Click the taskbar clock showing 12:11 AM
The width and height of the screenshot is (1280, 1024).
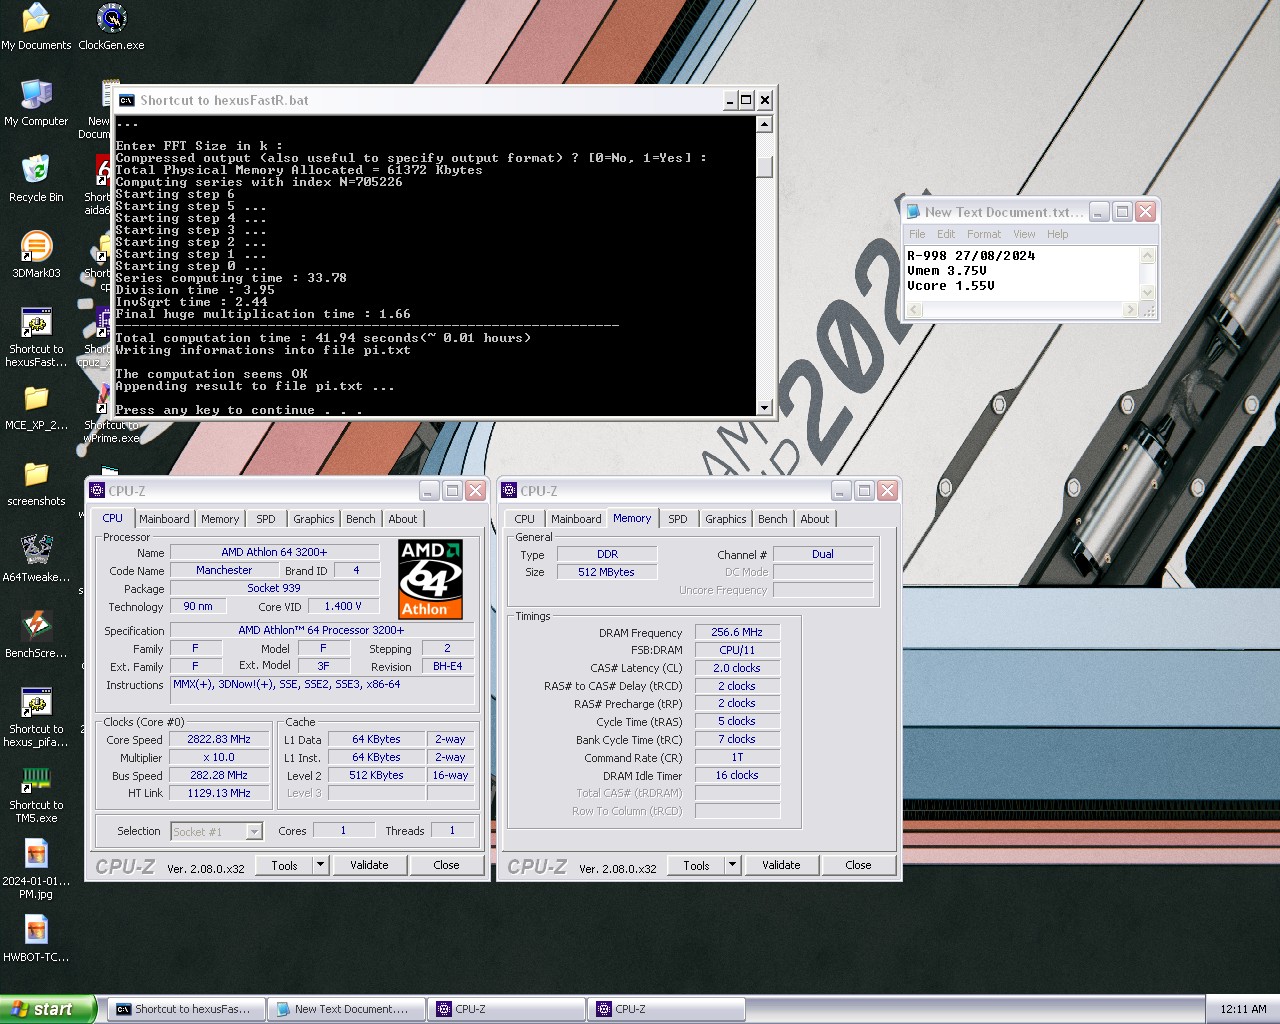tap(1243, 1009)
